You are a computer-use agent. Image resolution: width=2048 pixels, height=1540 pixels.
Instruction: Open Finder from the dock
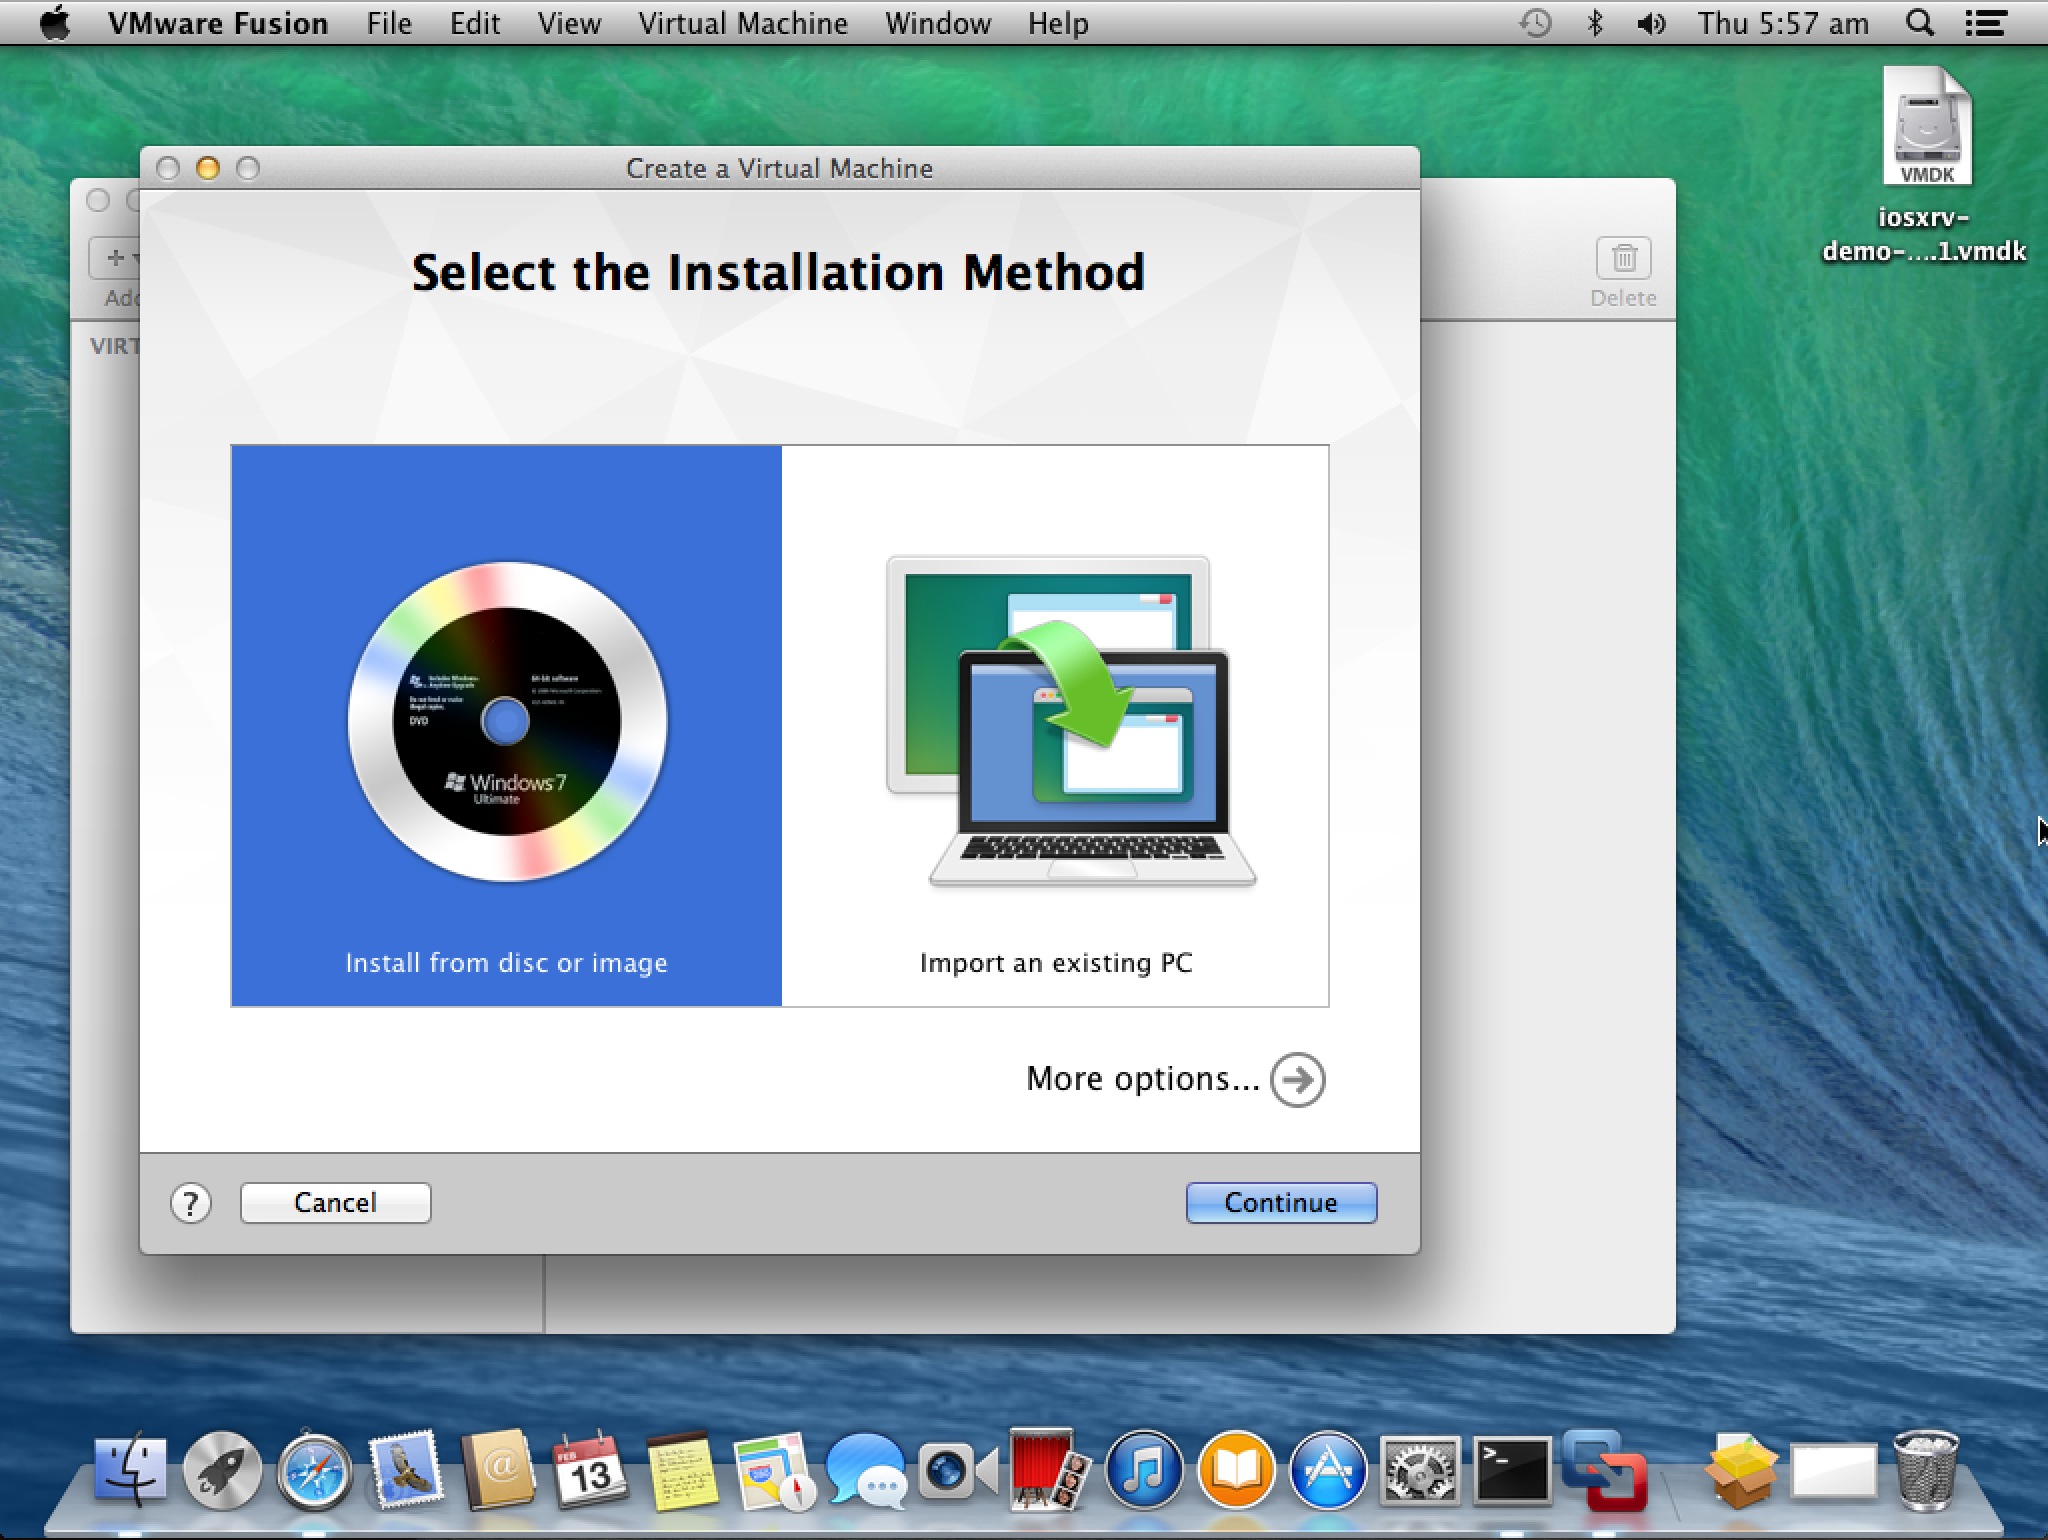pos(130,1471)
